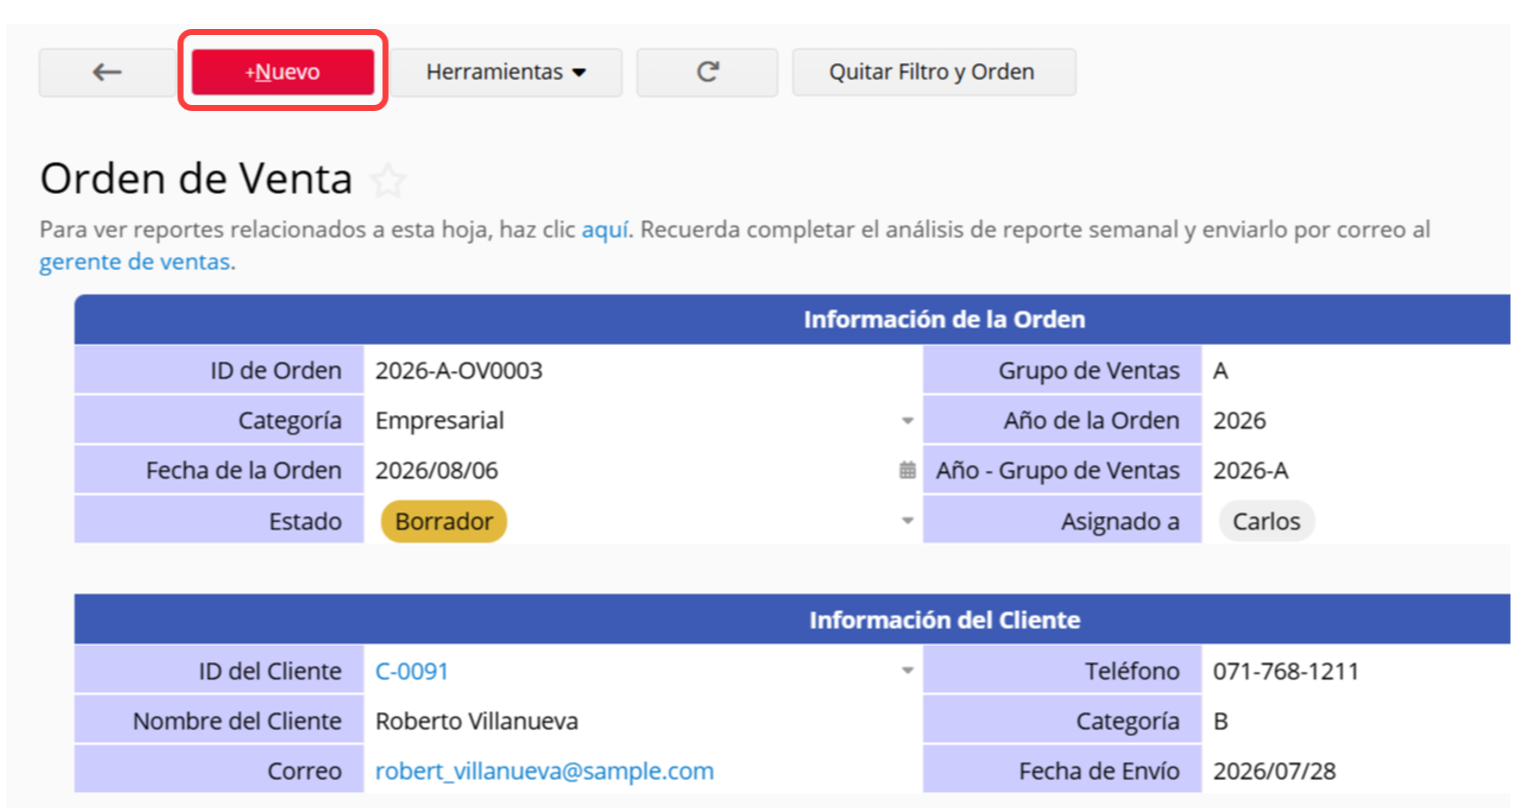Click ID de Orden field 2026-A-OV0003
Viewport: 1522px width, 808px height.
(459, 370)
